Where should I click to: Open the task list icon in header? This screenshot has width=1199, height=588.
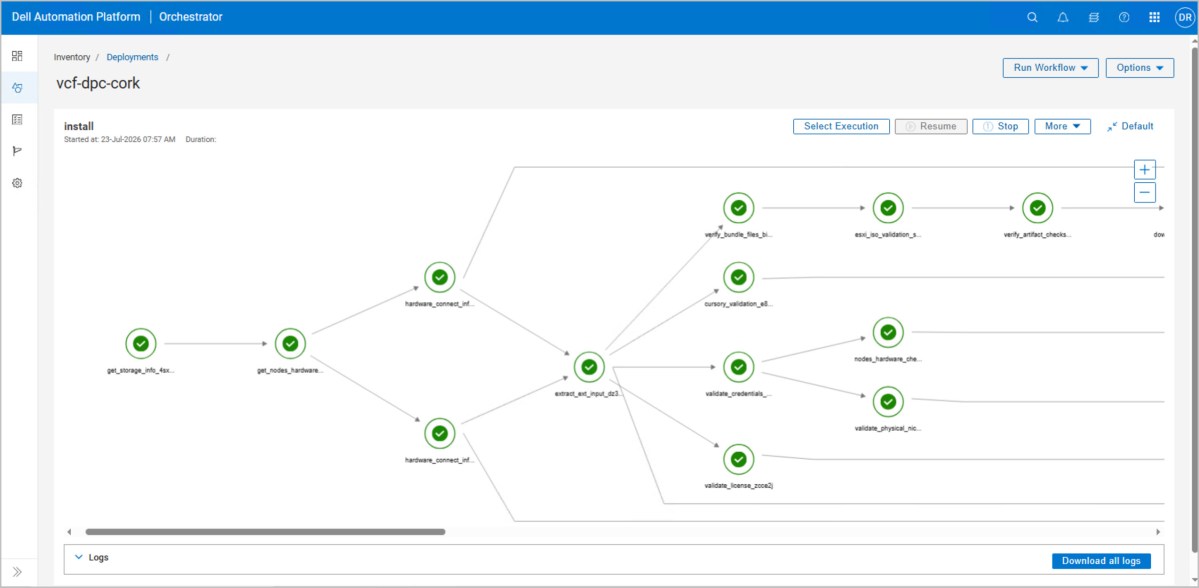pos(1093,18)
